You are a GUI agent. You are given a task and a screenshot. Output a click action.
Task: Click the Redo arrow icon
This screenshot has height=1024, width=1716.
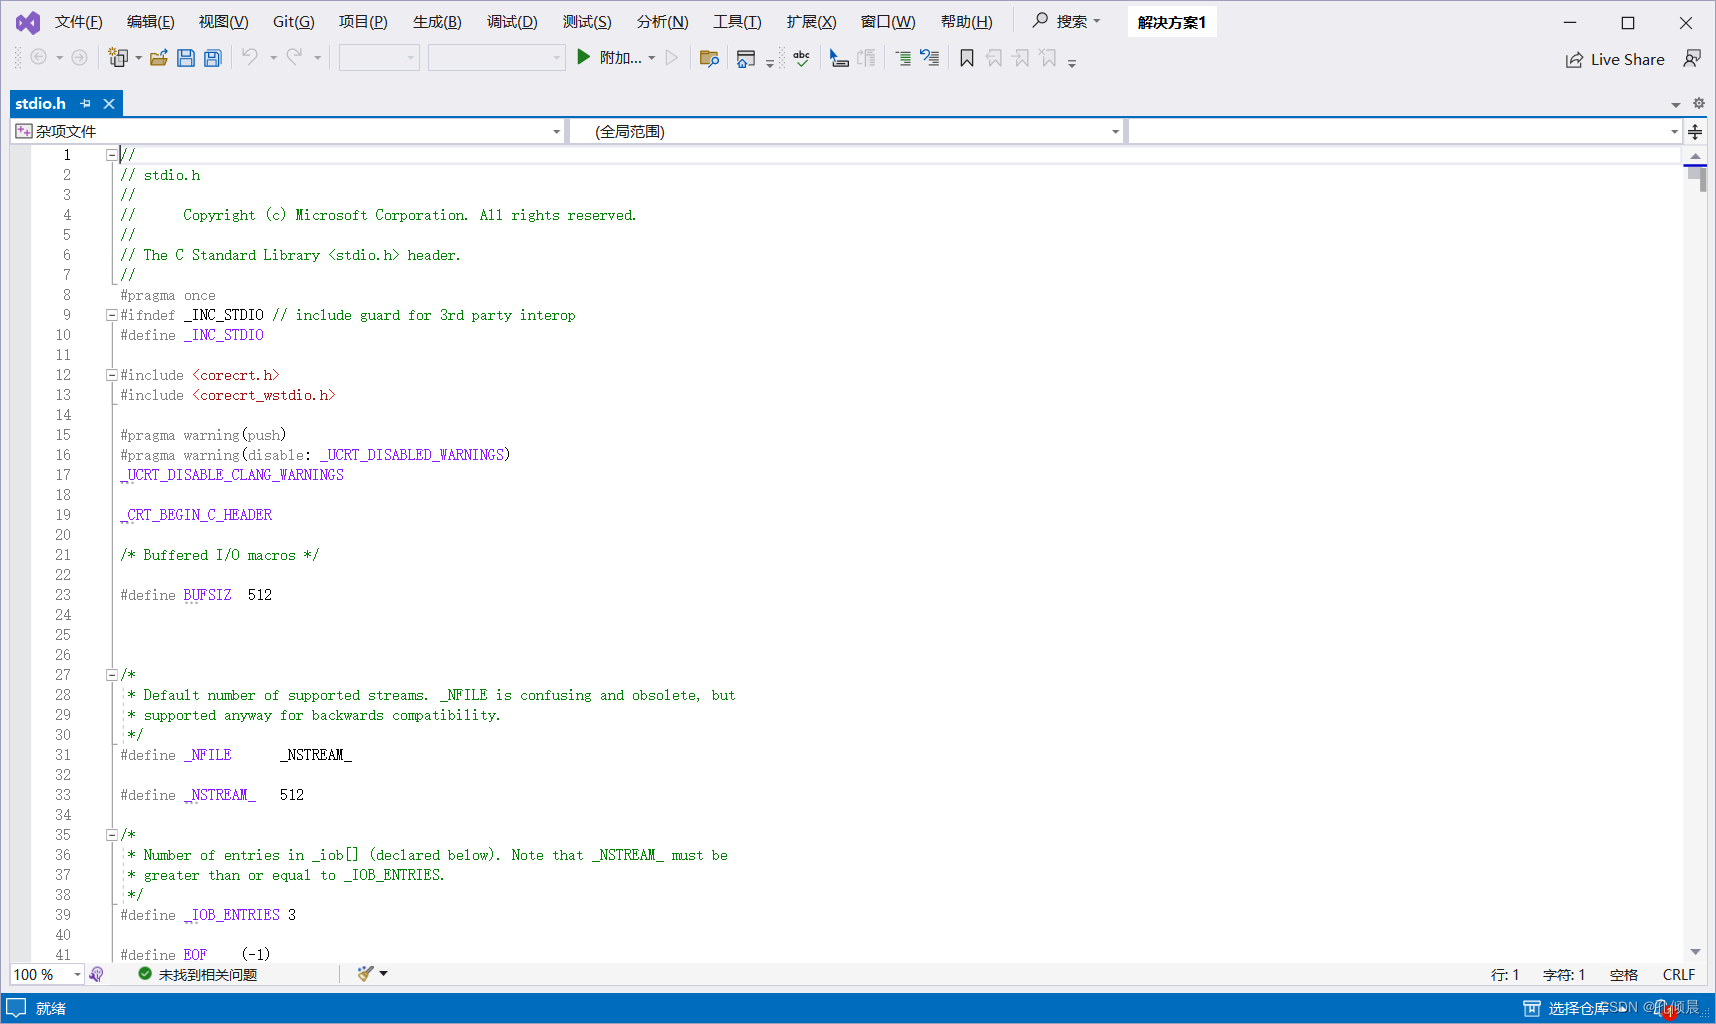click(294, 57)
